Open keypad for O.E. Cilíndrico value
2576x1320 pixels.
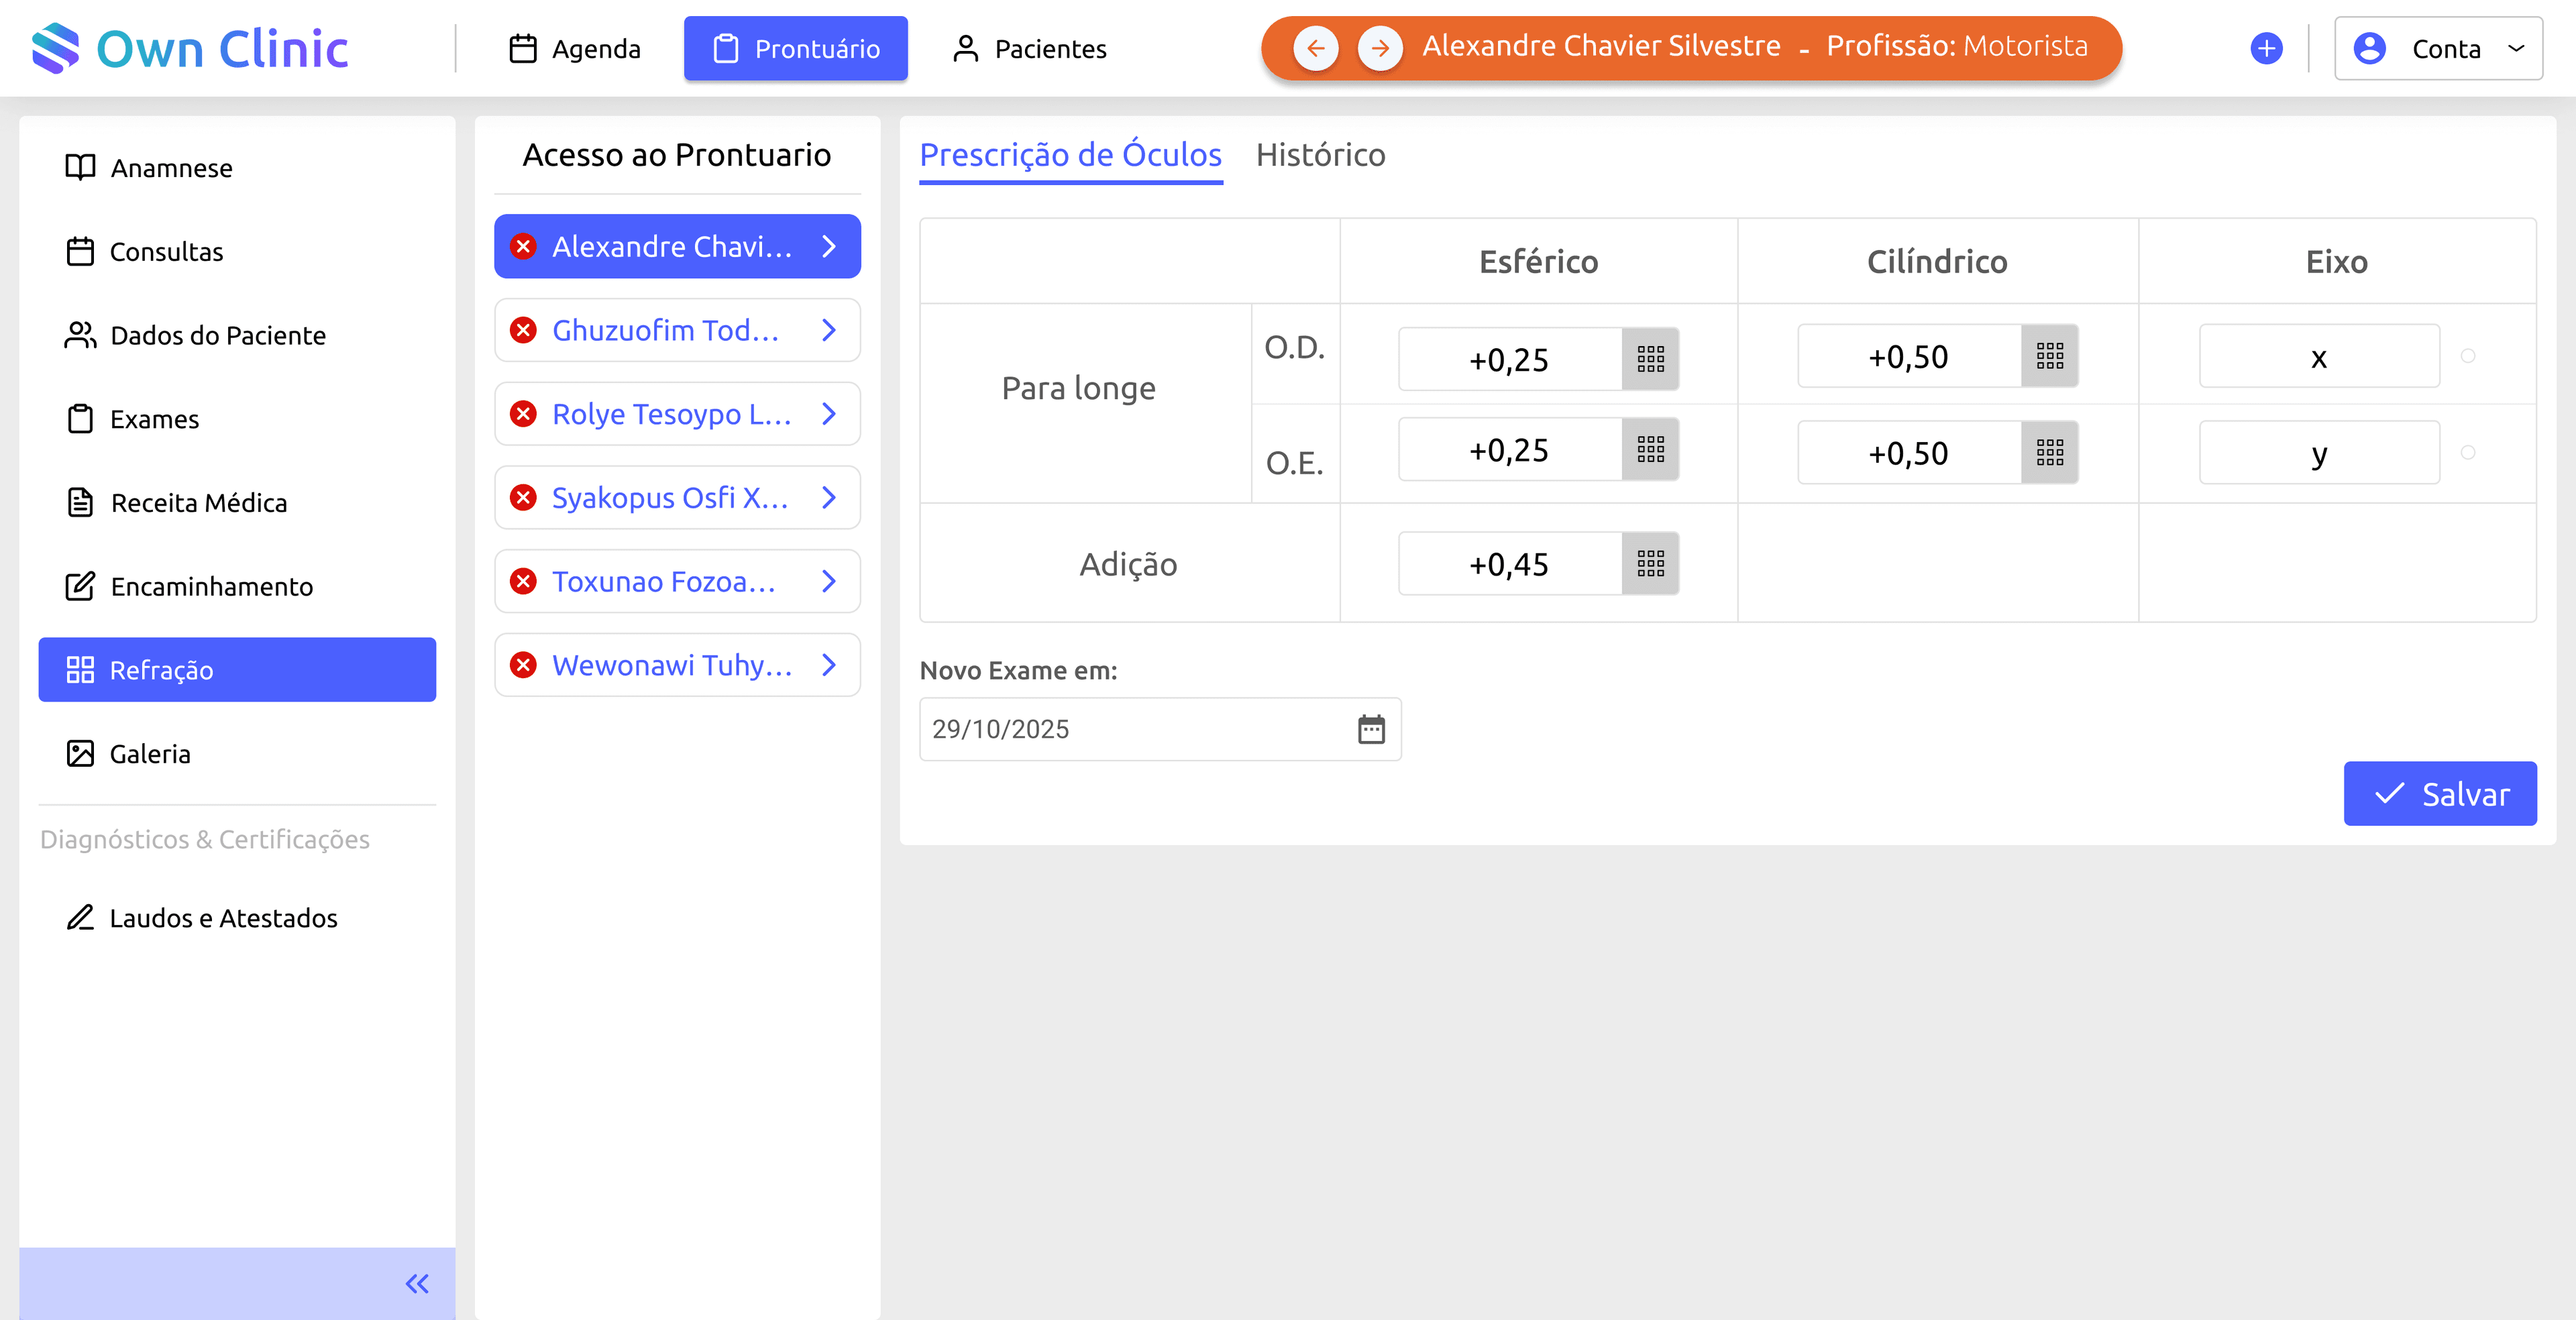(x=2049, y=453)
